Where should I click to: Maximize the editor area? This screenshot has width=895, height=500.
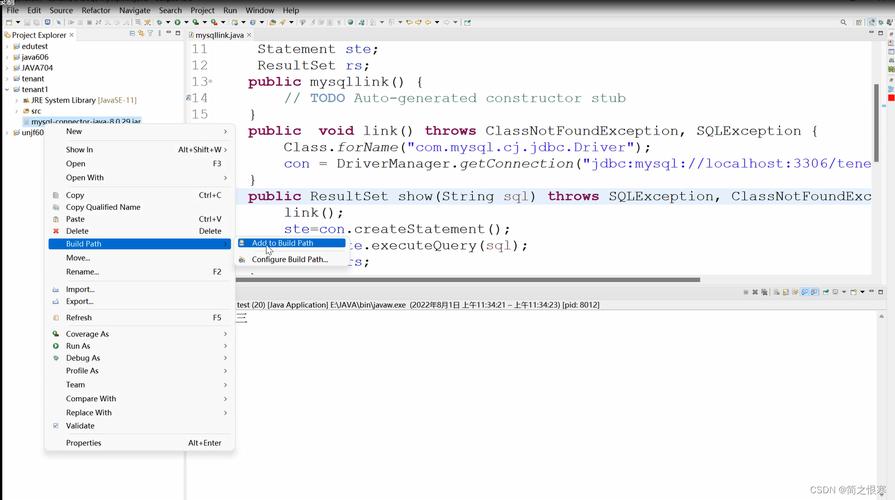[879, 34]
